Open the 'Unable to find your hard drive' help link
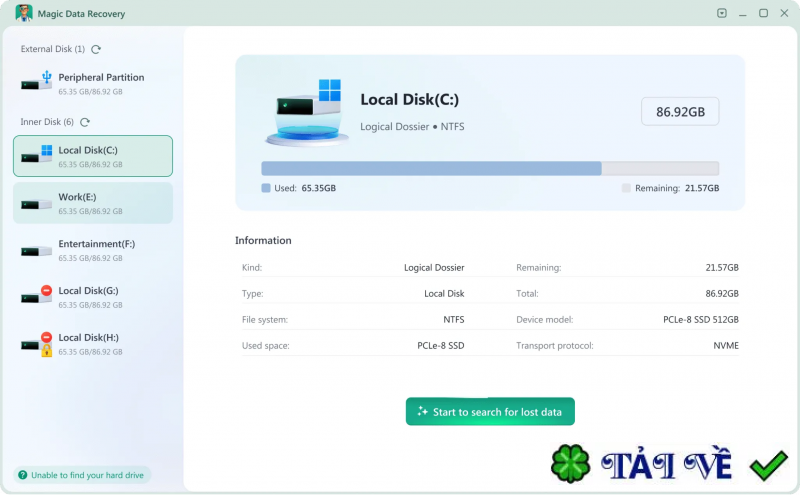This screenshot has width=800, height=495. click(82, 475)
